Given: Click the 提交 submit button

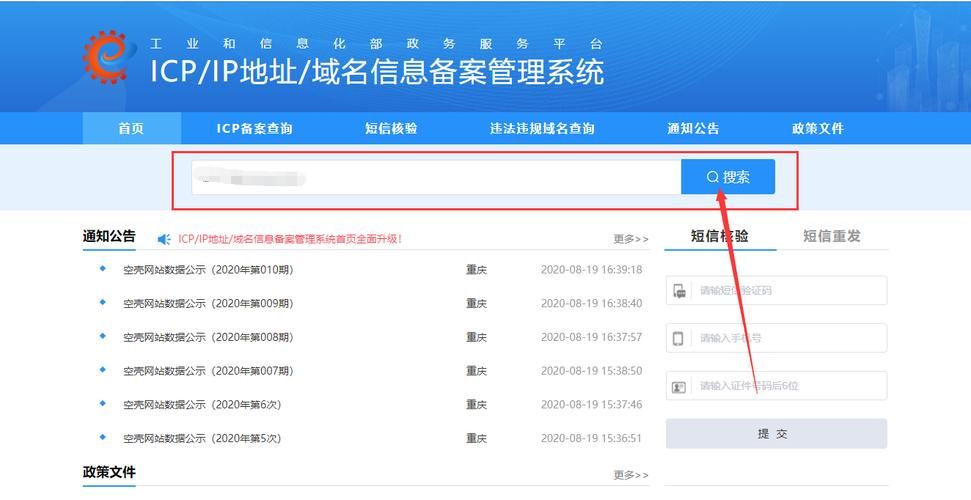Looking at the screenshot, I should click(777, 434).
